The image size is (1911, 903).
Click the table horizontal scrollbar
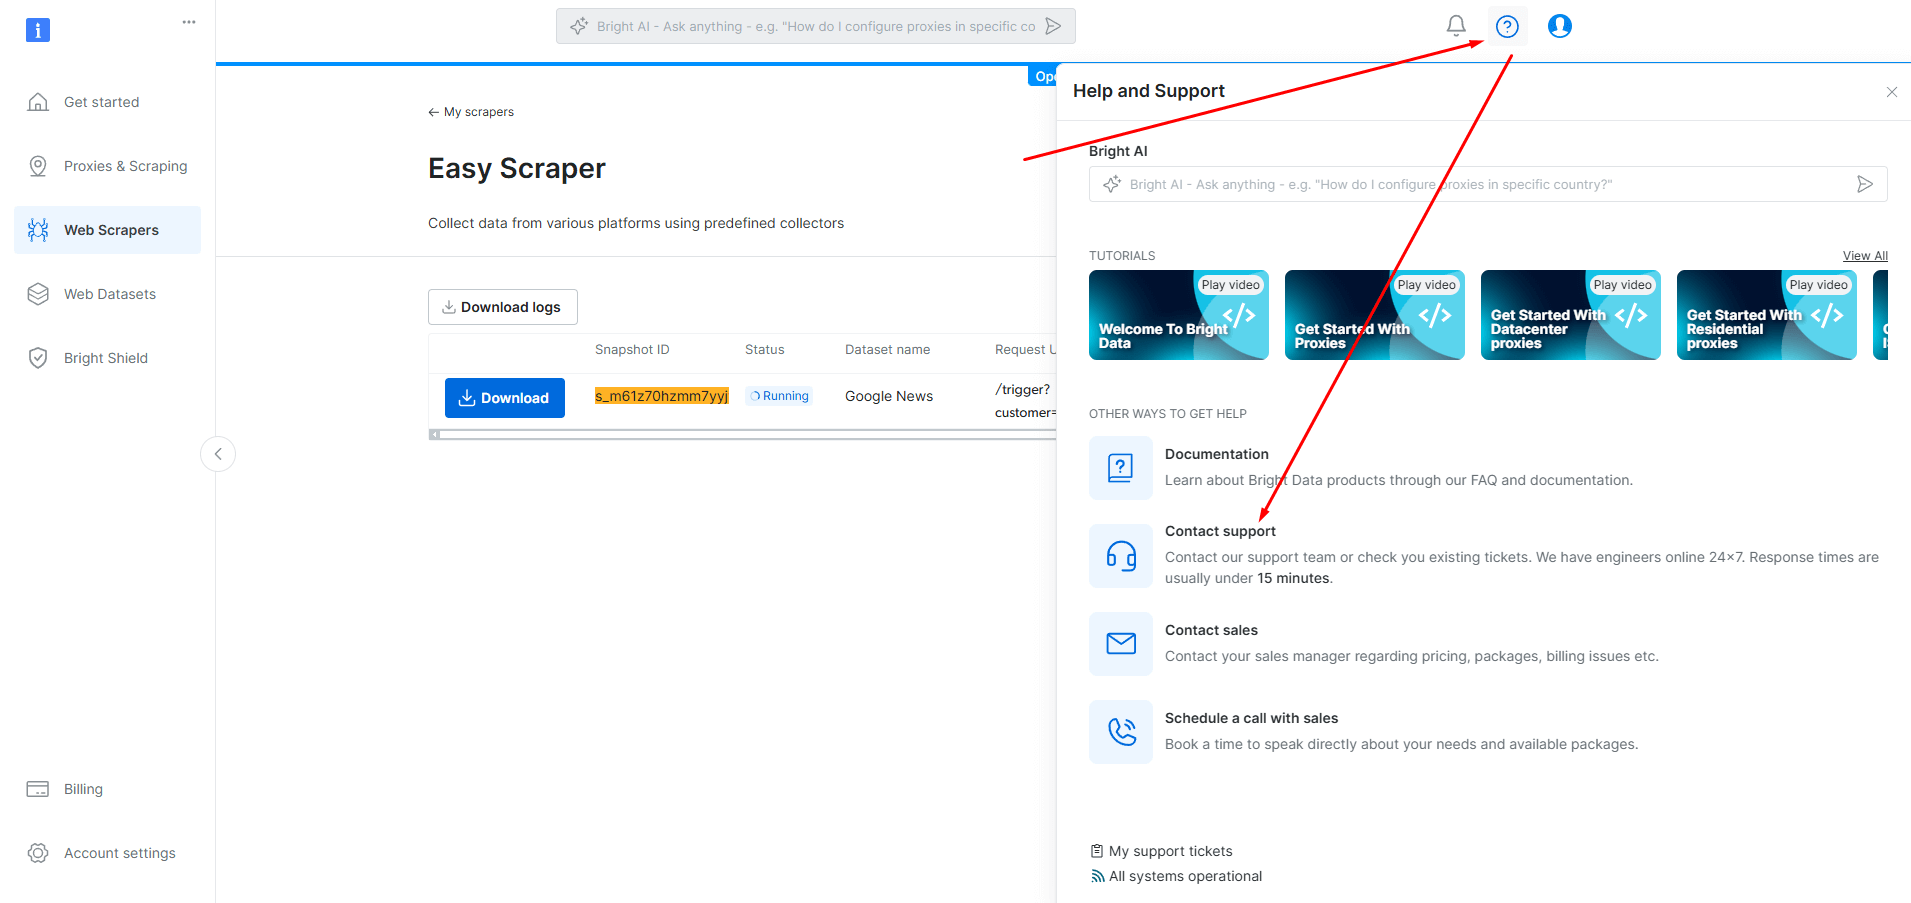[743, 434]
